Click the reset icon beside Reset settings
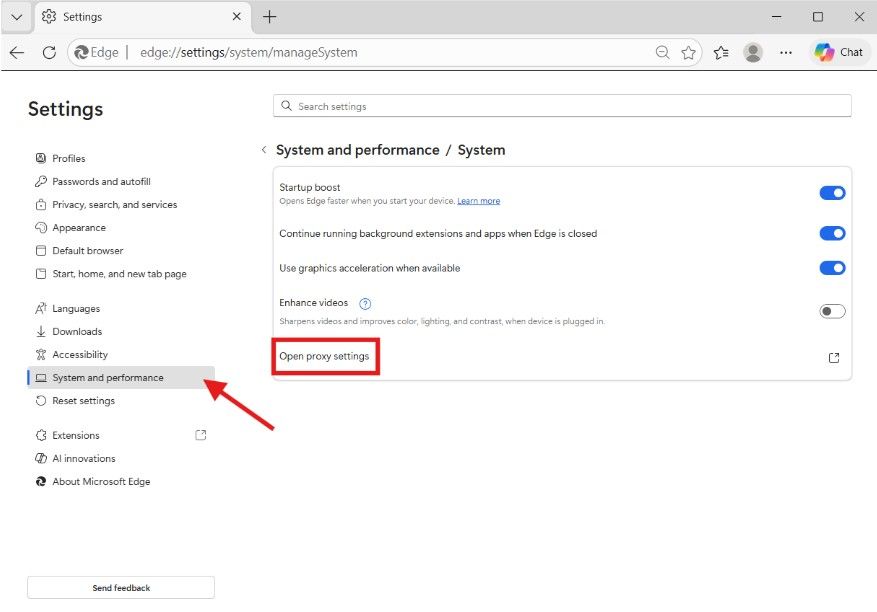This screenshot has height=612, width=877. coord(41,401)
